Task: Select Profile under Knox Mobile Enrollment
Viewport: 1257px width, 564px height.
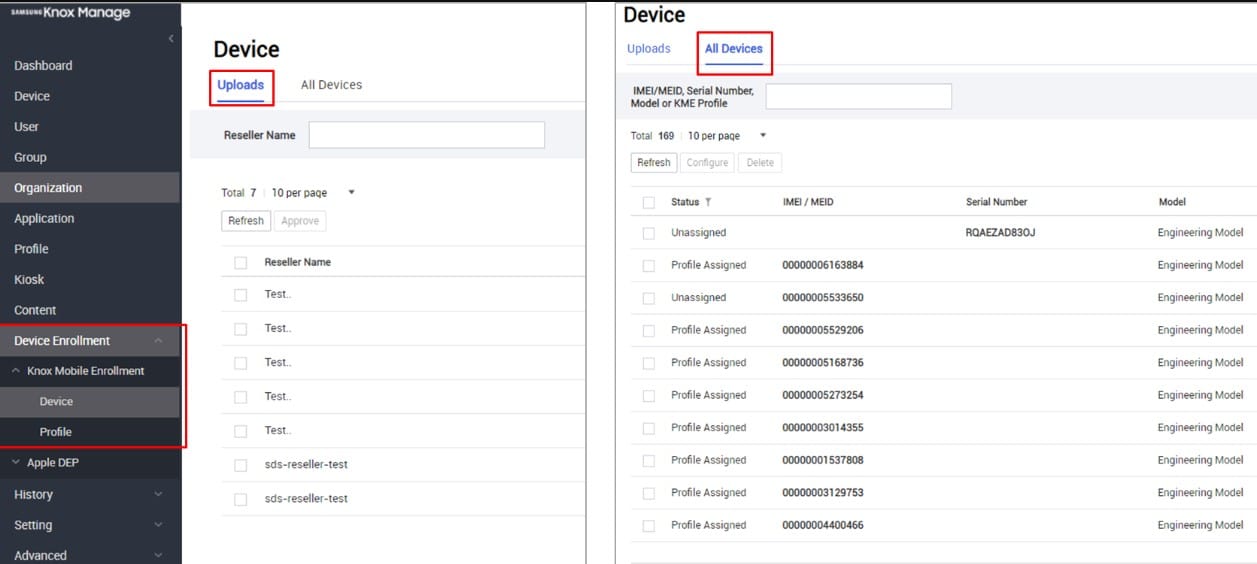Action: pyautogui.click(x=56, y=432)
